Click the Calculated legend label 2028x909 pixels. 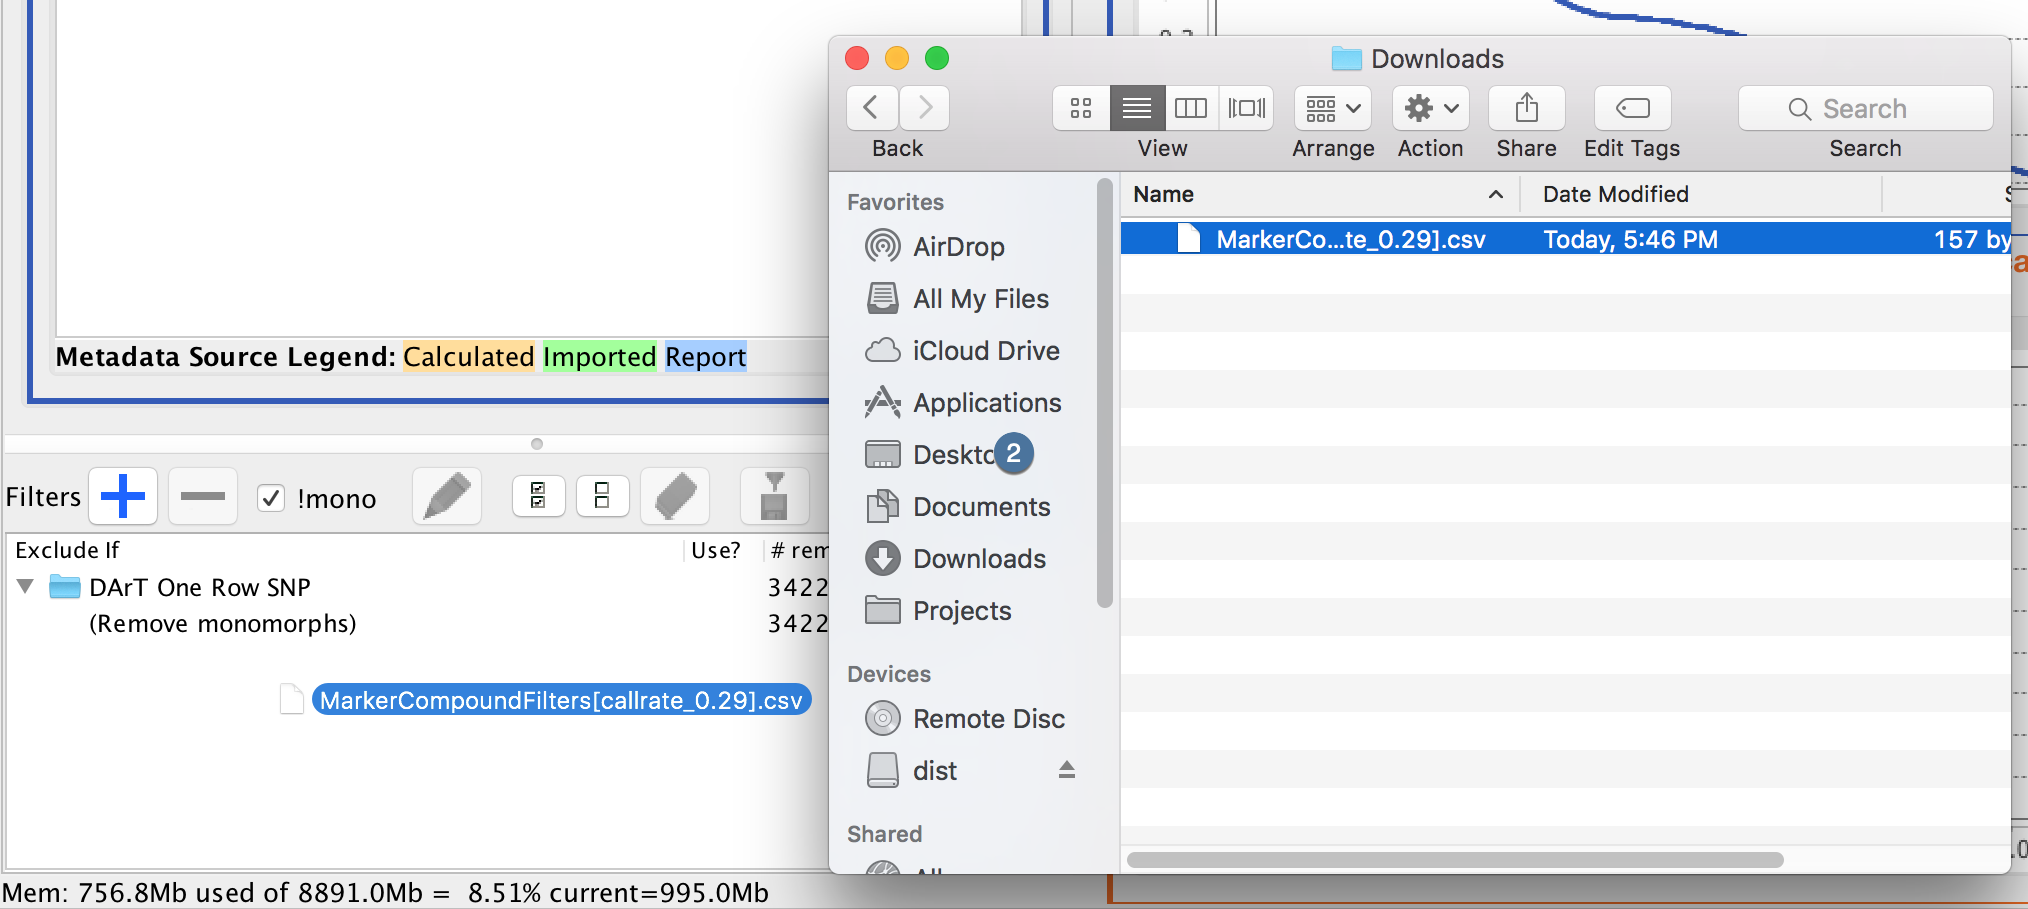[469, 357]
